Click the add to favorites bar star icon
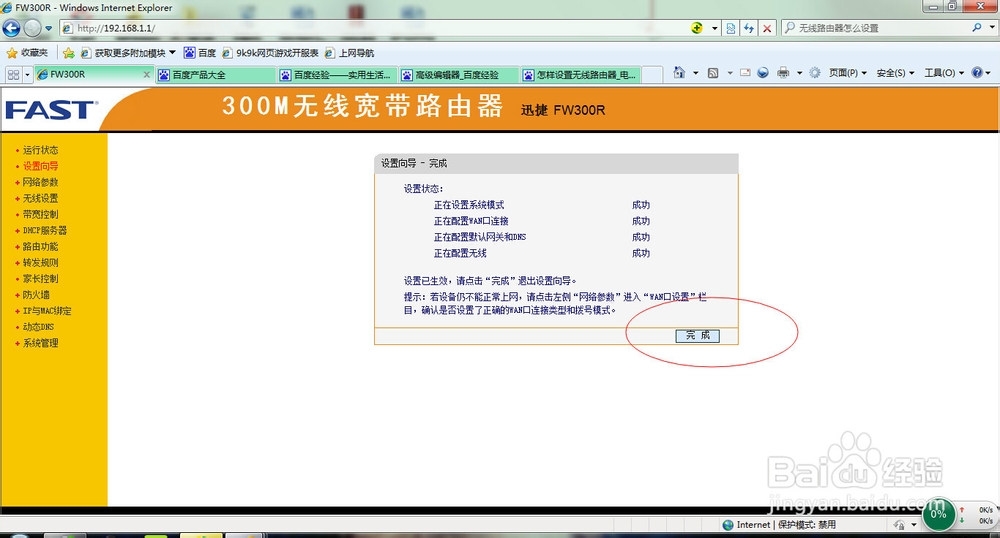The height and width of the screenshot is (538, 1000). pos(69,53)
